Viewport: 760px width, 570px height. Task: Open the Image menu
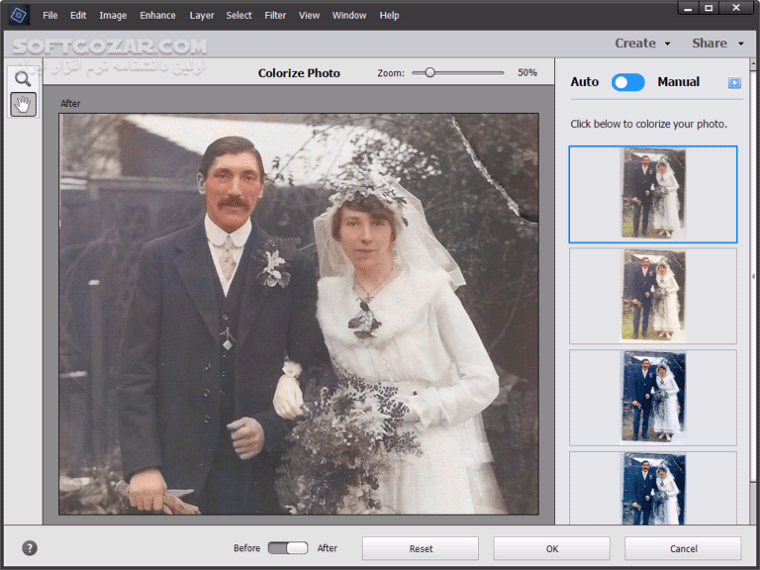click(x=113, y=16)
